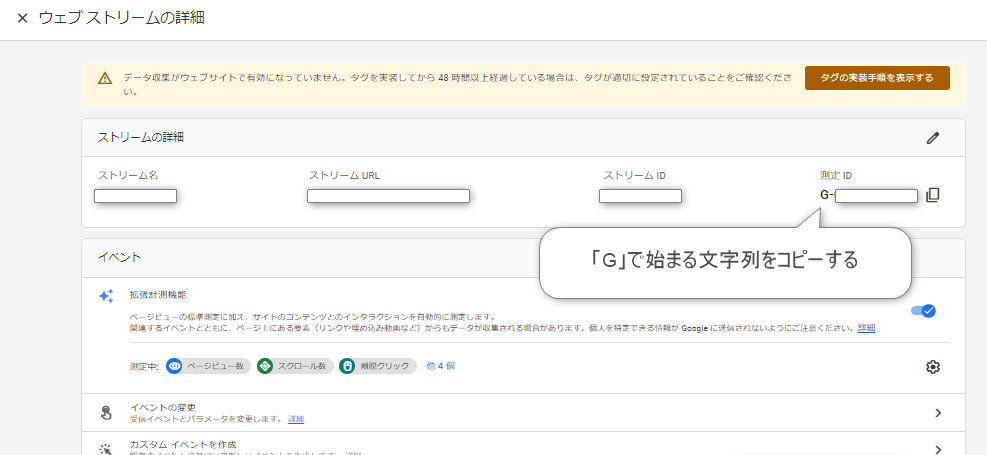Click the スクロール数 chip
987x455 pixels.
click(295, 366)
